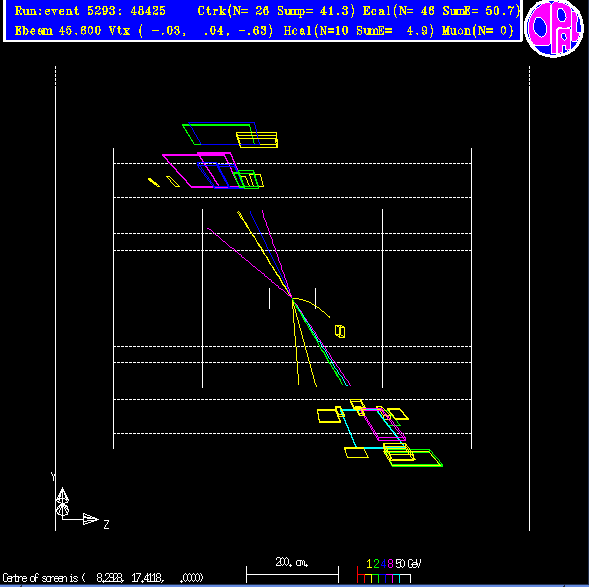This screenshot has width=589, height=587.
Task: Click the Hcal N=10 SumE readout
Action: 358,30
